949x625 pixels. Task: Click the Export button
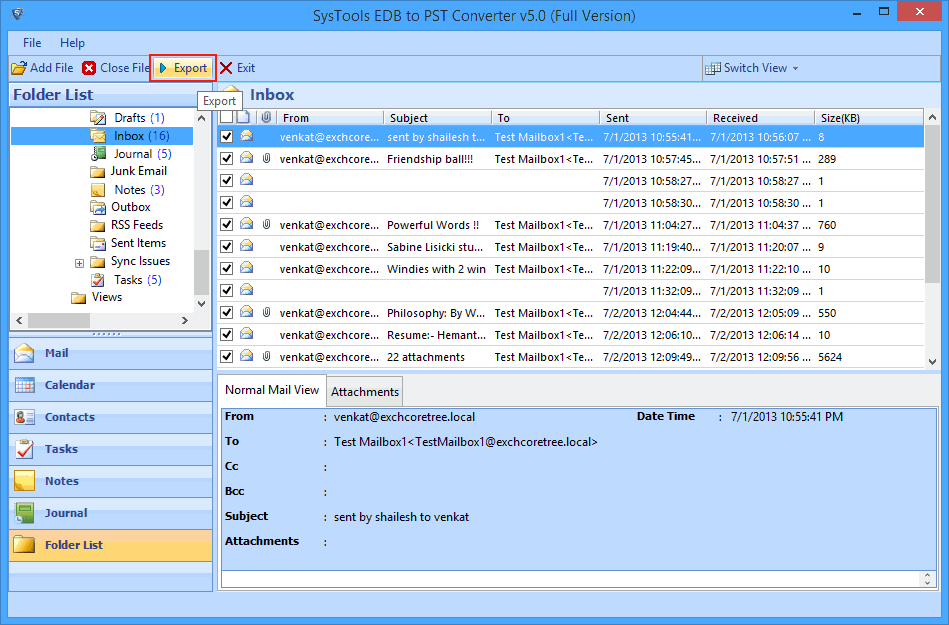[183, 68]
